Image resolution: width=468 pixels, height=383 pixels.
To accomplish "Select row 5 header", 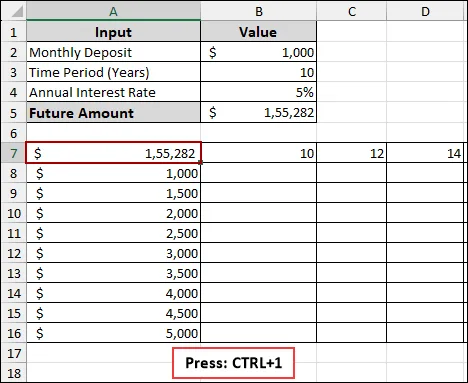I will coord(13,113).
